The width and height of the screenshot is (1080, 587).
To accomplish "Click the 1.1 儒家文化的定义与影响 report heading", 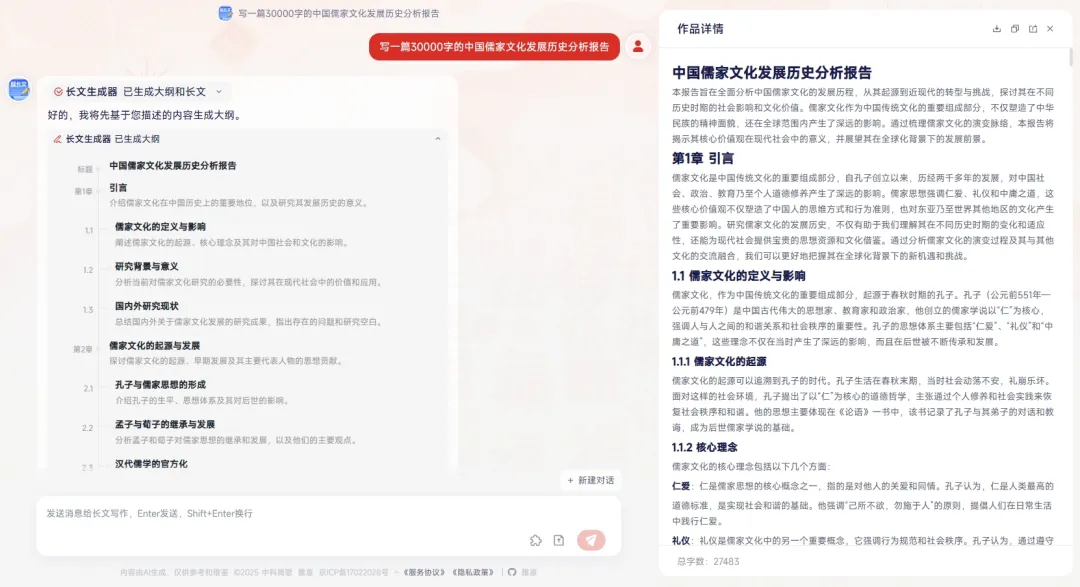I will click(x=738, y=276).
